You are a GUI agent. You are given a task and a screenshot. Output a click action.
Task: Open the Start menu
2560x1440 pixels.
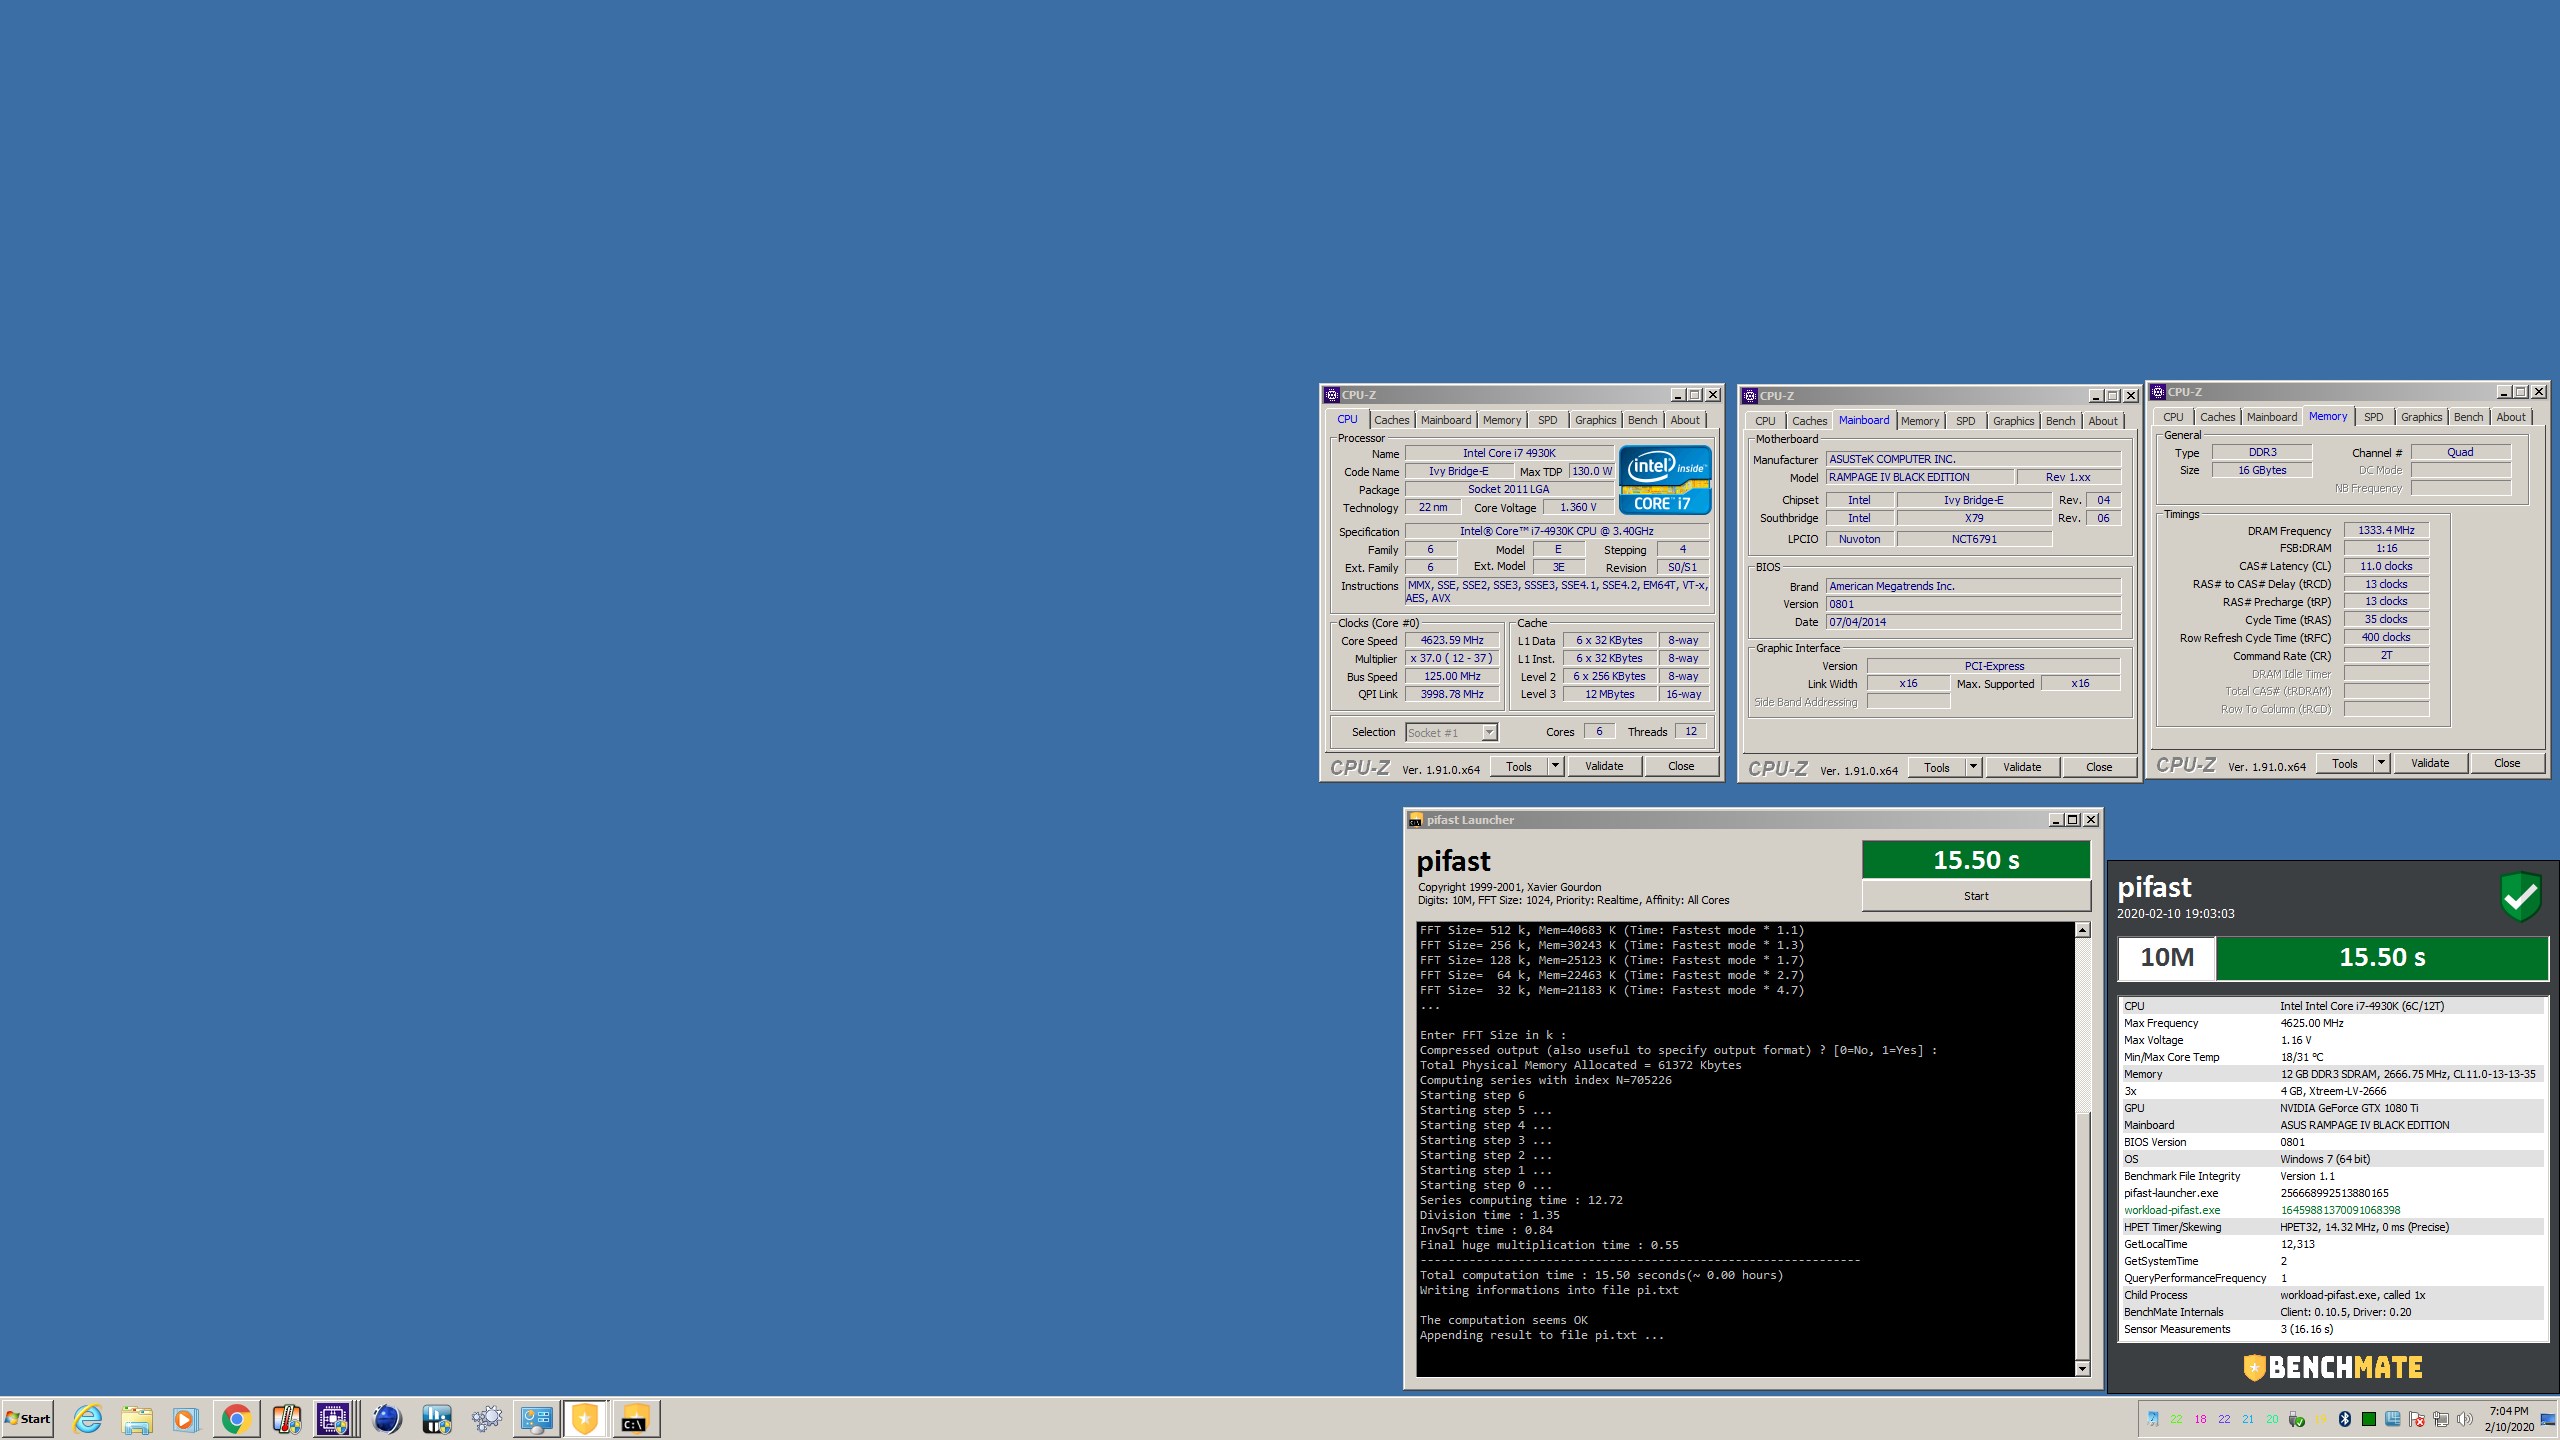[x=28, y=1418]
